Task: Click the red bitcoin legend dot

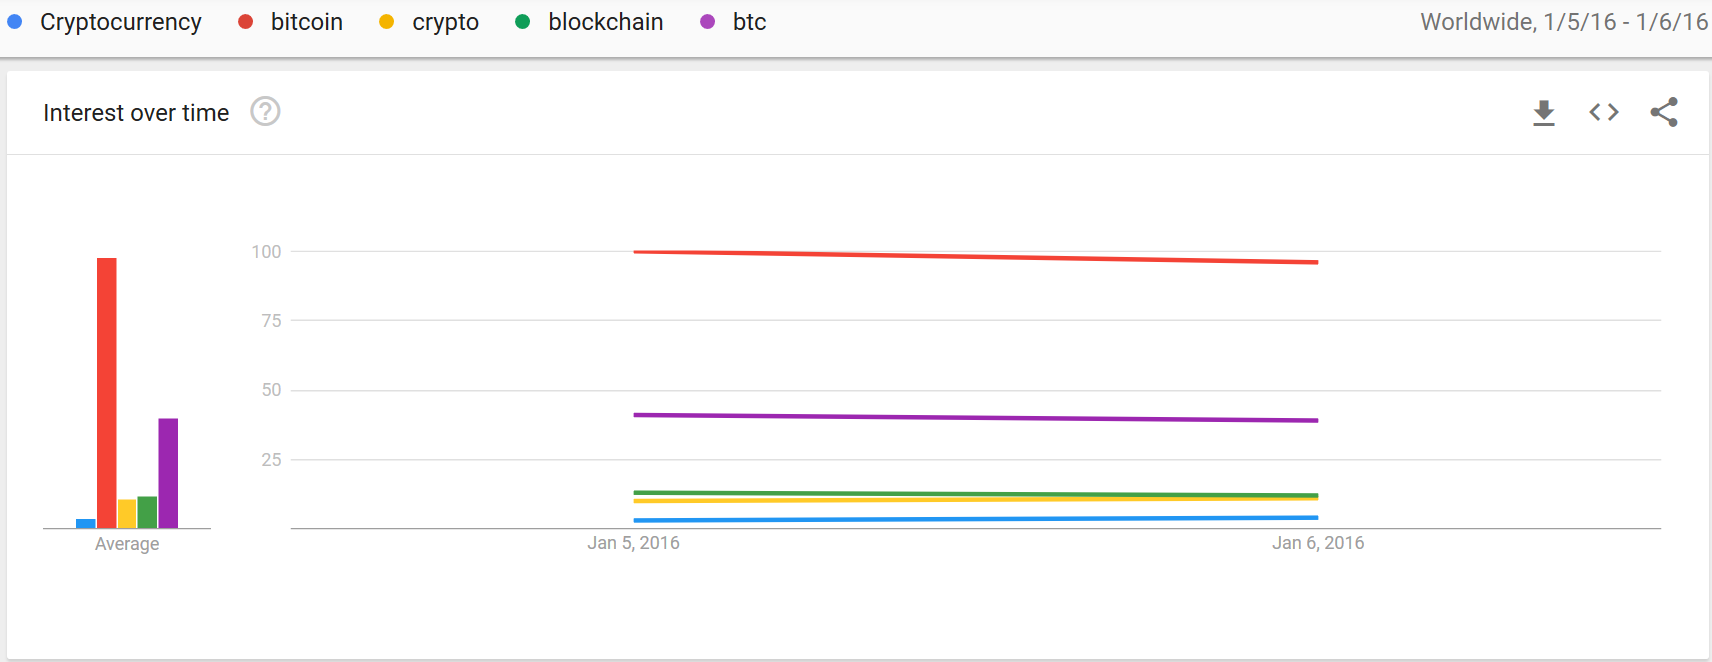Action: 246,22
